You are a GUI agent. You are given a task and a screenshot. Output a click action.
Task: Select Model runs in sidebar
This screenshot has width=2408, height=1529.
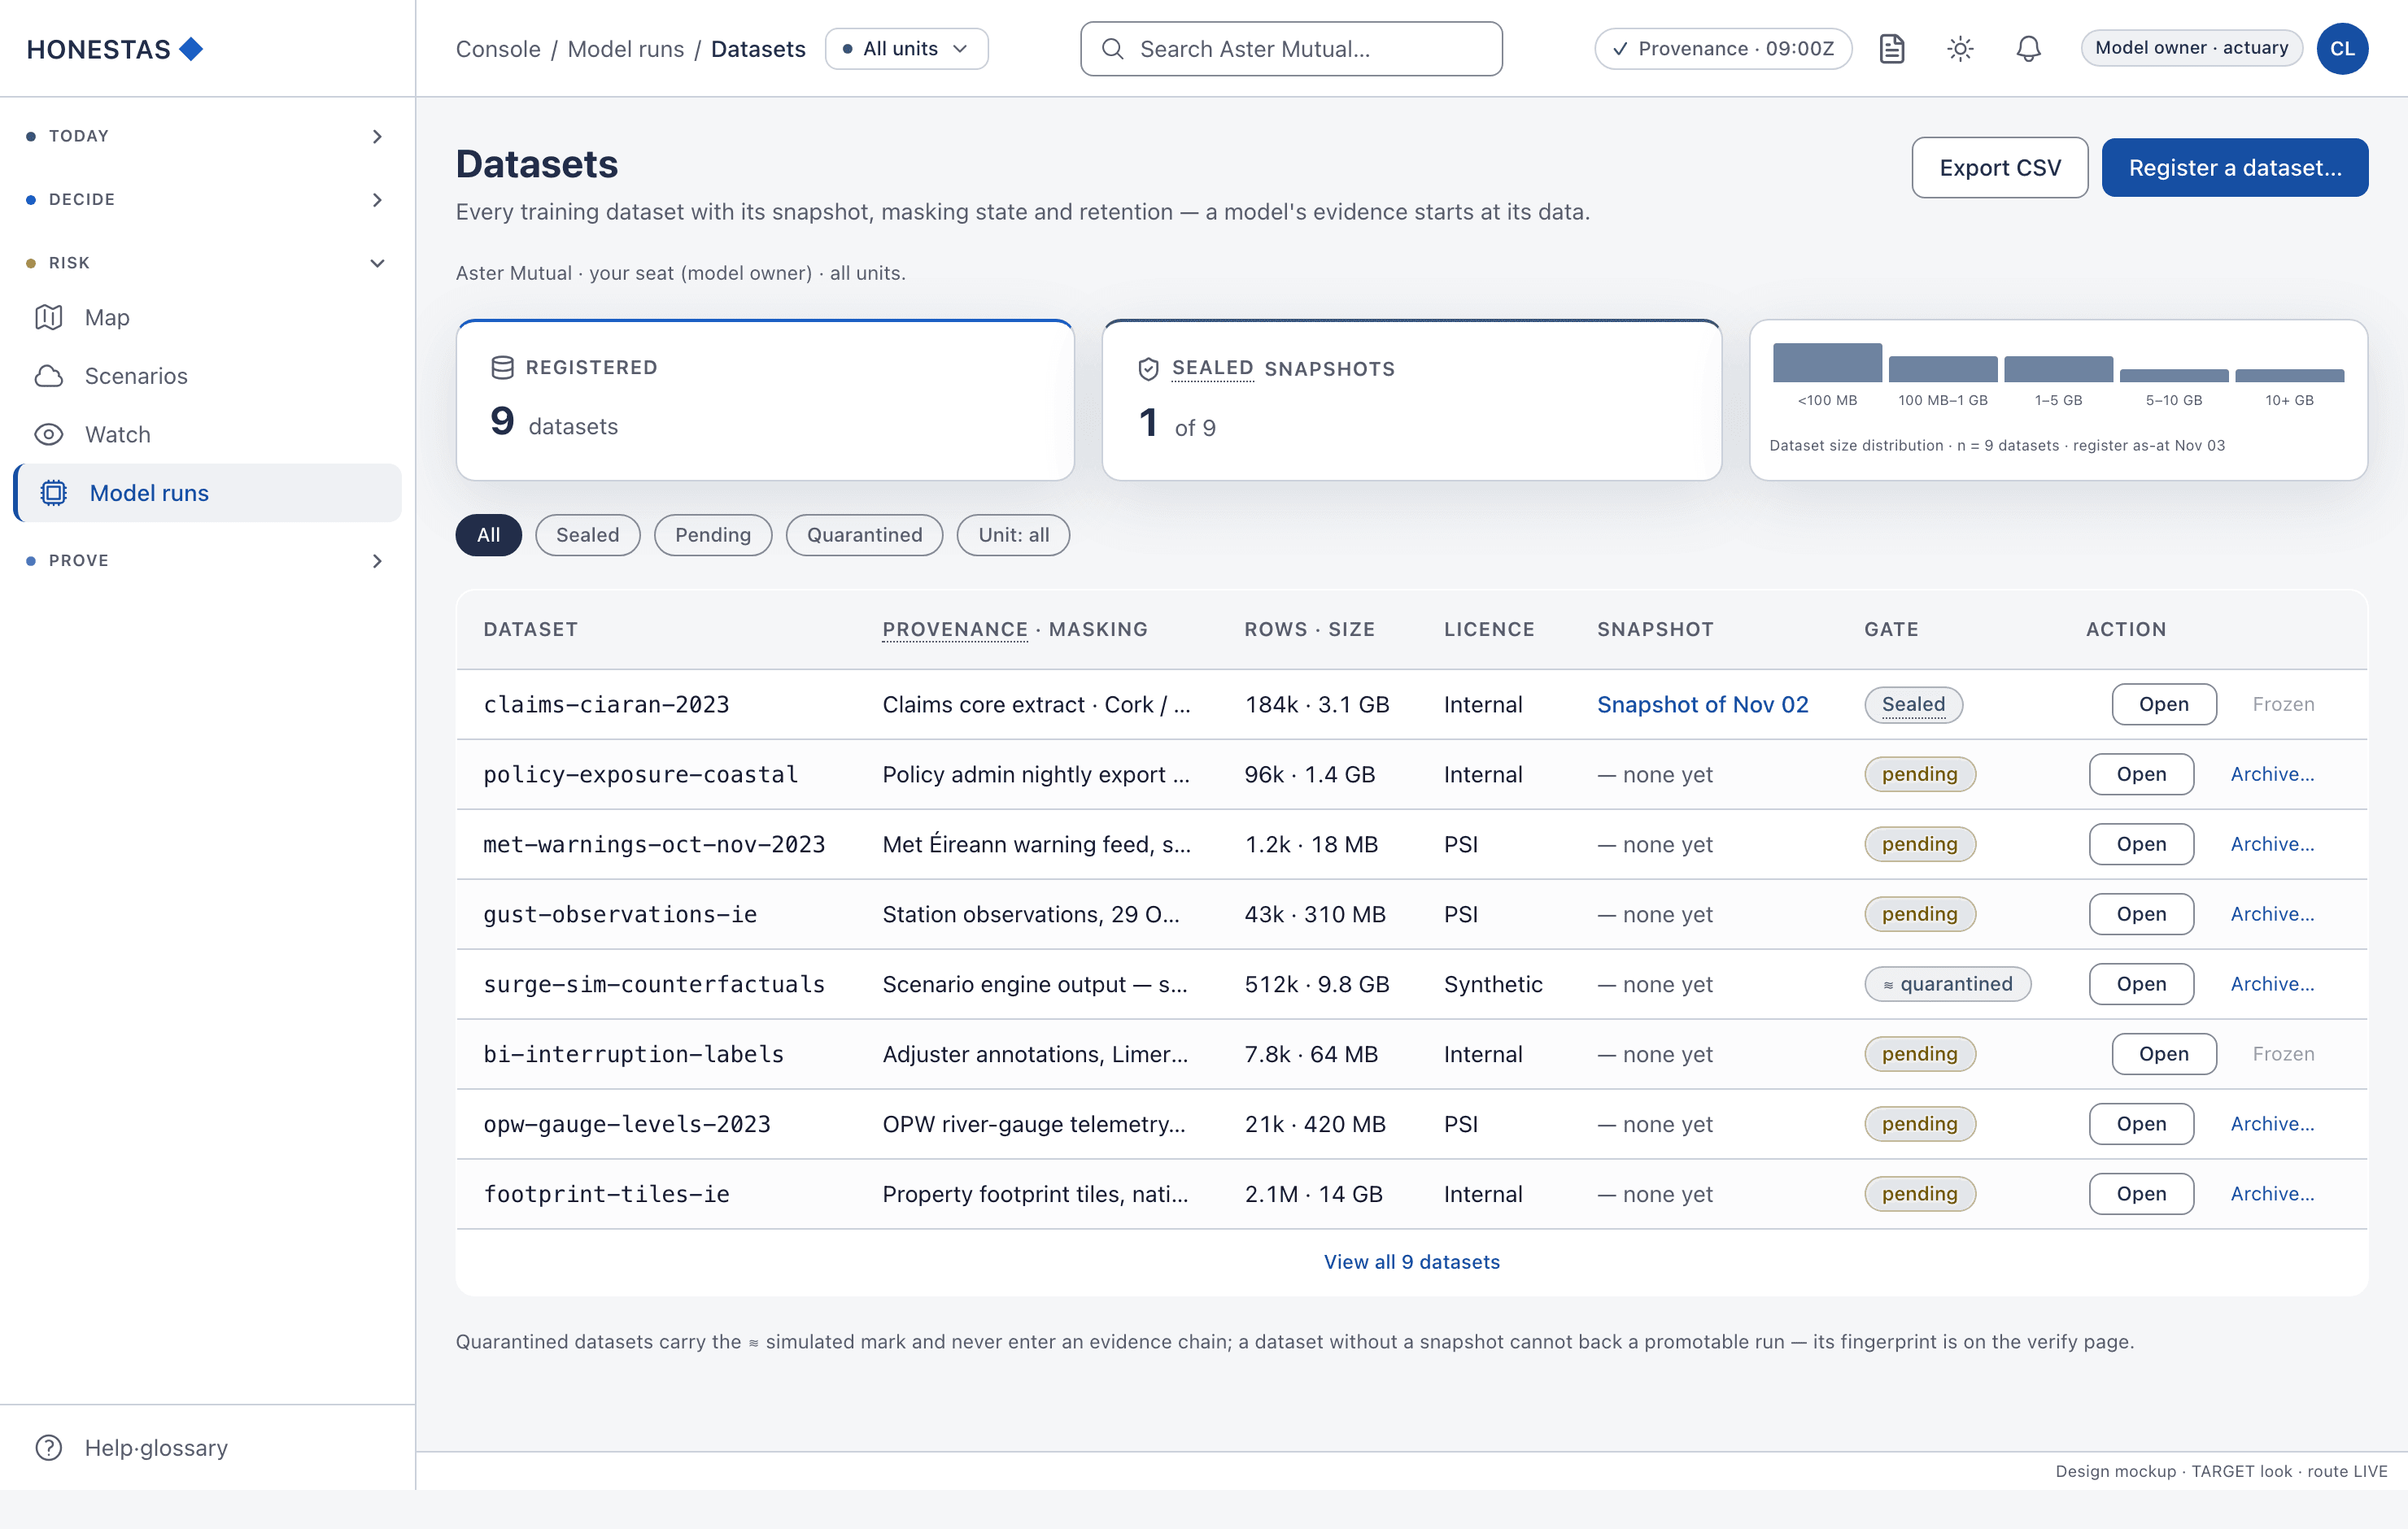(208, 493)
